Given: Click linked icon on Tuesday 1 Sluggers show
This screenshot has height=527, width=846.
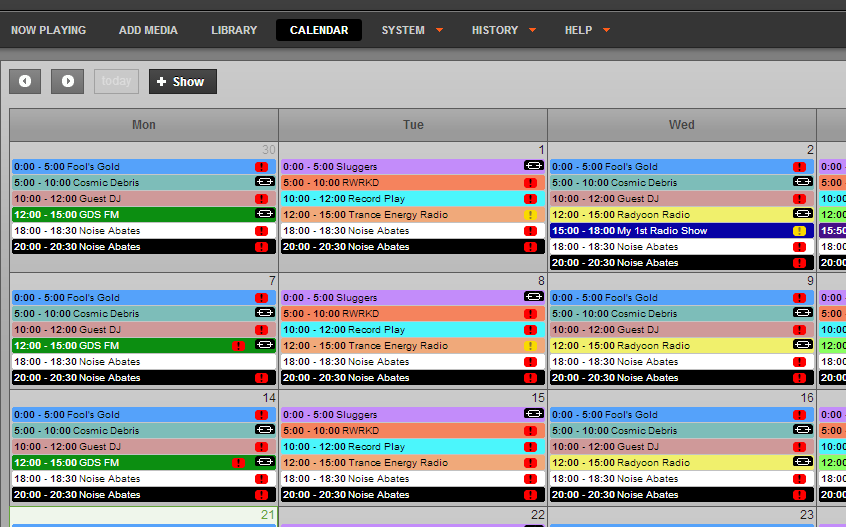Looking at the screenshot, I should pyautogui.click(x=533, y=166).
